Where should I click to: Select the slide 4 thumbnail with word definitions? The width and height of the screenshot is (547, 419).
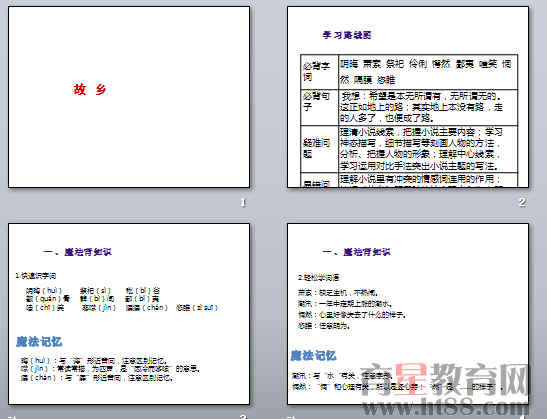pos(408,314)
